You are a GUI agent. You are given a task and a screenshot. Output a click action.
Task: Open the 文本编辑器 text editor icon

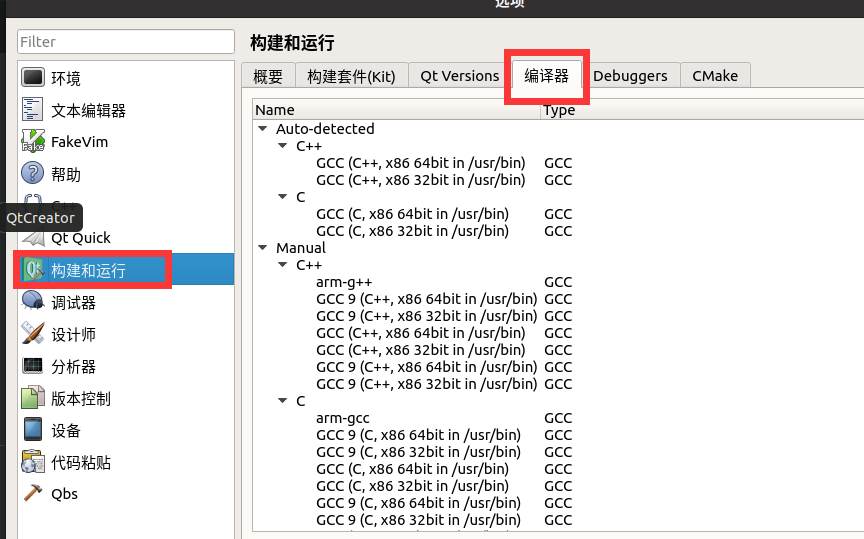[x=33, y=109]
